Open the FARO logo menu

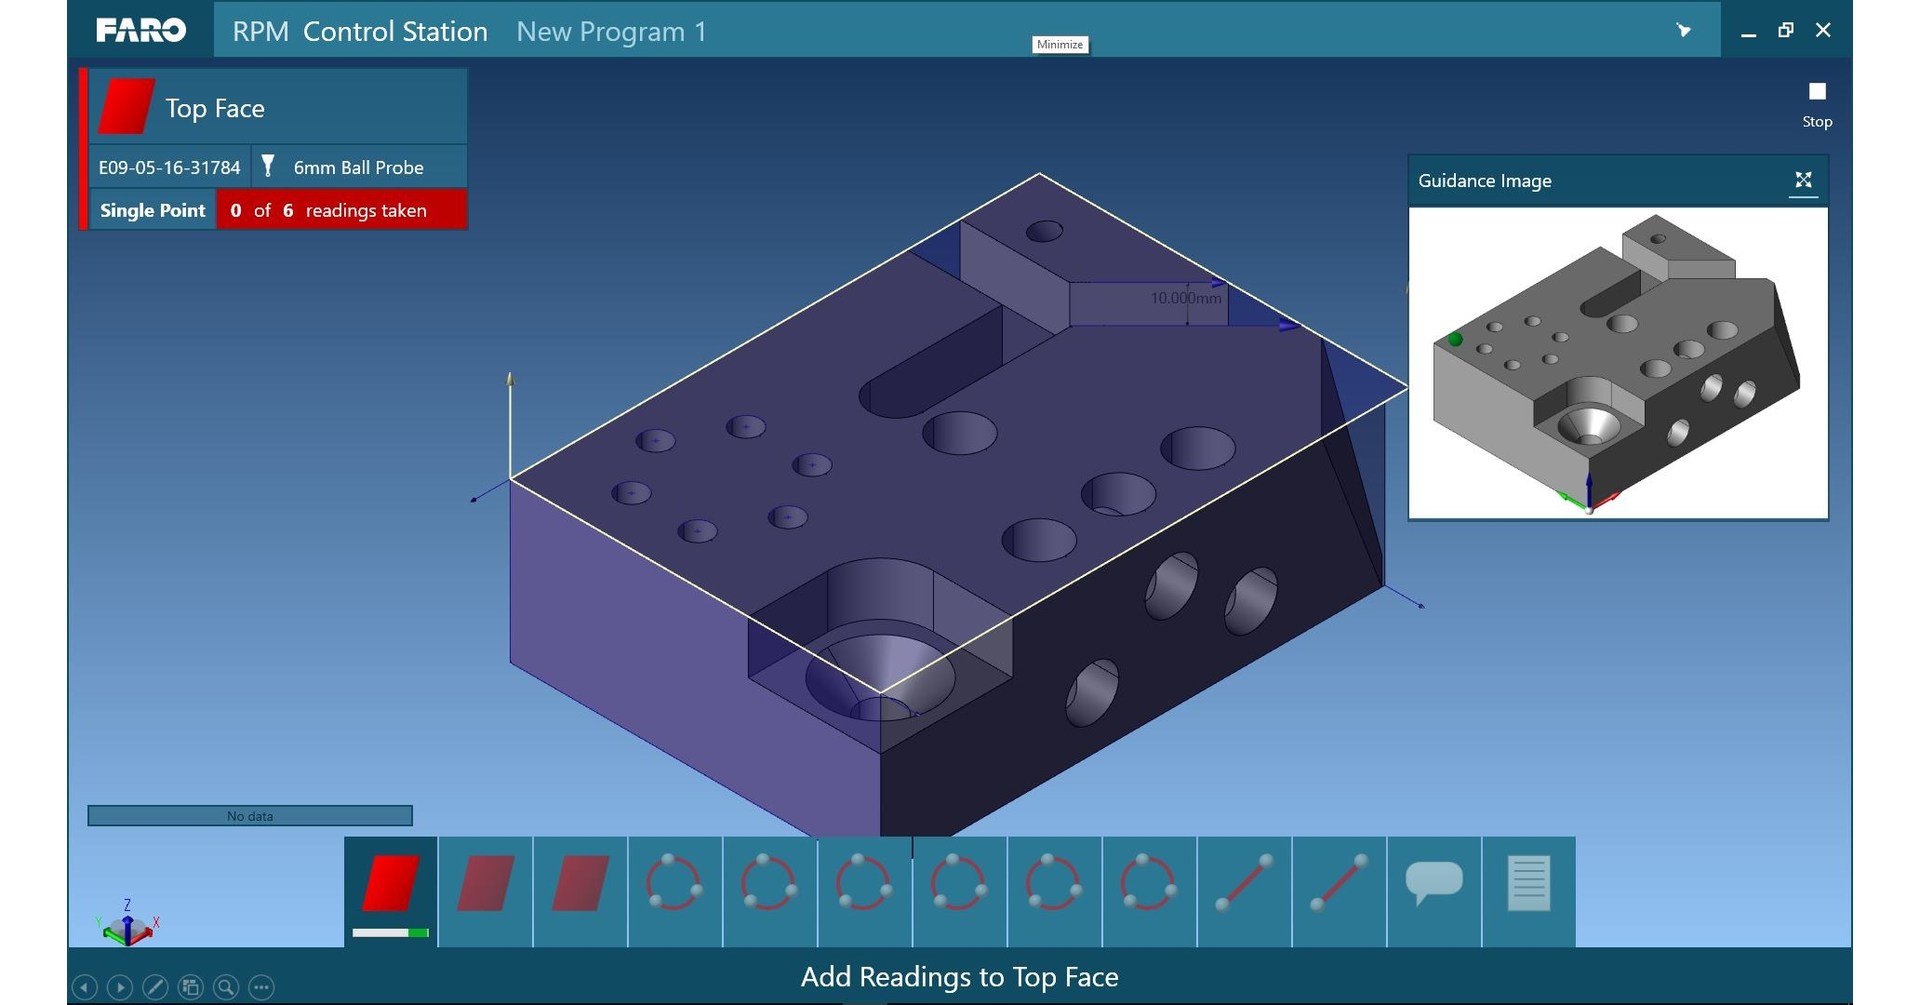pos(140,30)
